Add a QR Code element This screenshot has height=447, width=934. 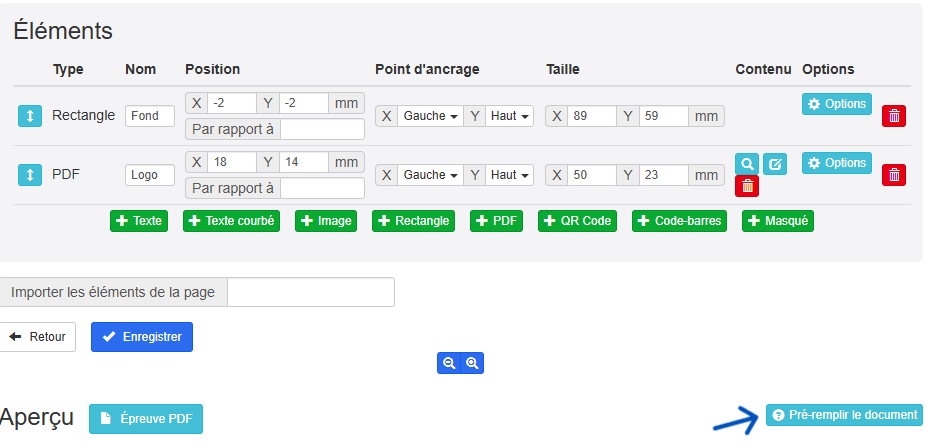pyautogui.click(x=579, y=221)
